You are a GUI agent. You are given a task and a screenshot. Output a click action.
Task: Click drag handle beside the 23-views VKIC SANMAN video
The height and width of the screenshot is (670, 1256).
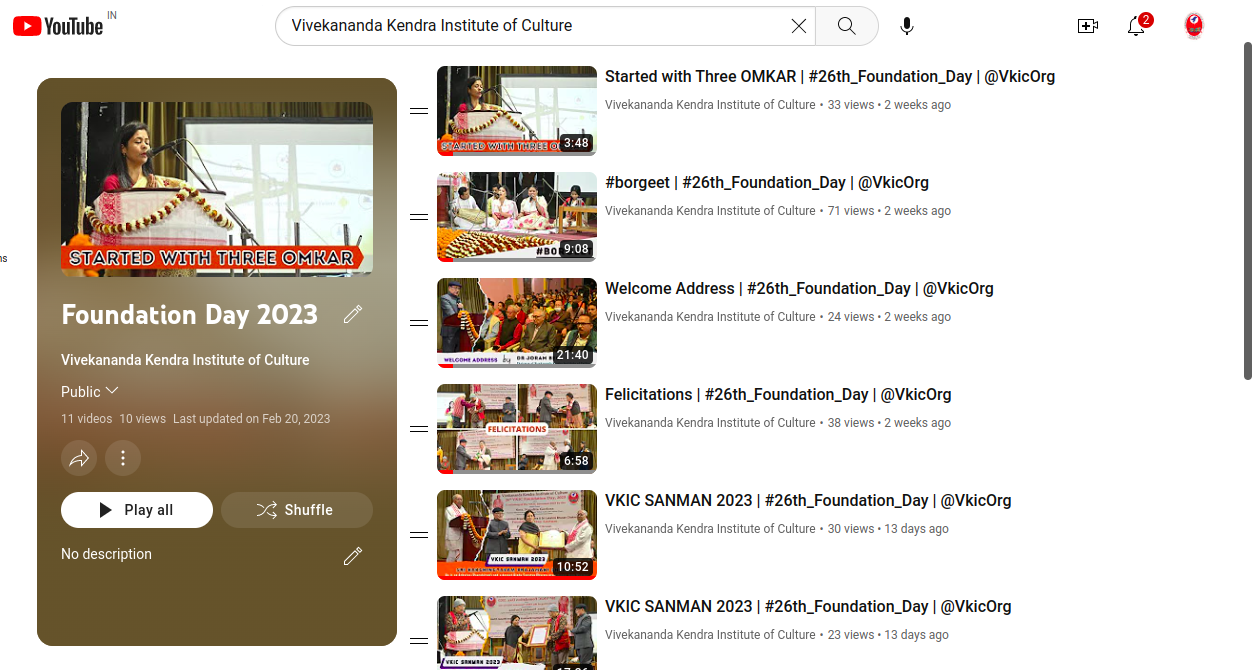419,641
